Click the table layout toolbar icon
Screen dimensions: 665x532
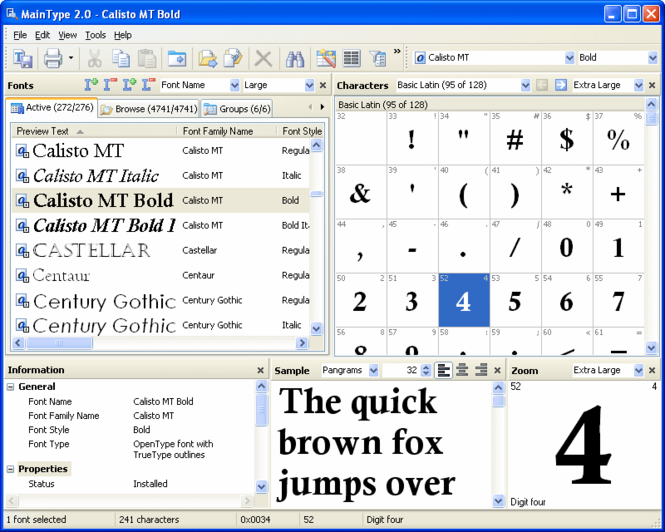click(352, 58)
